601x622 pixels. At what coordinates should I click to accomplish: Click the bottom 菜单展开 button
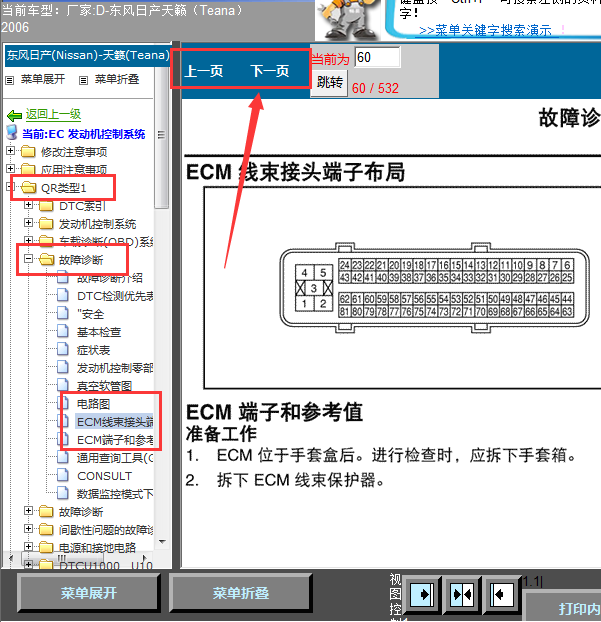[89, 593]
